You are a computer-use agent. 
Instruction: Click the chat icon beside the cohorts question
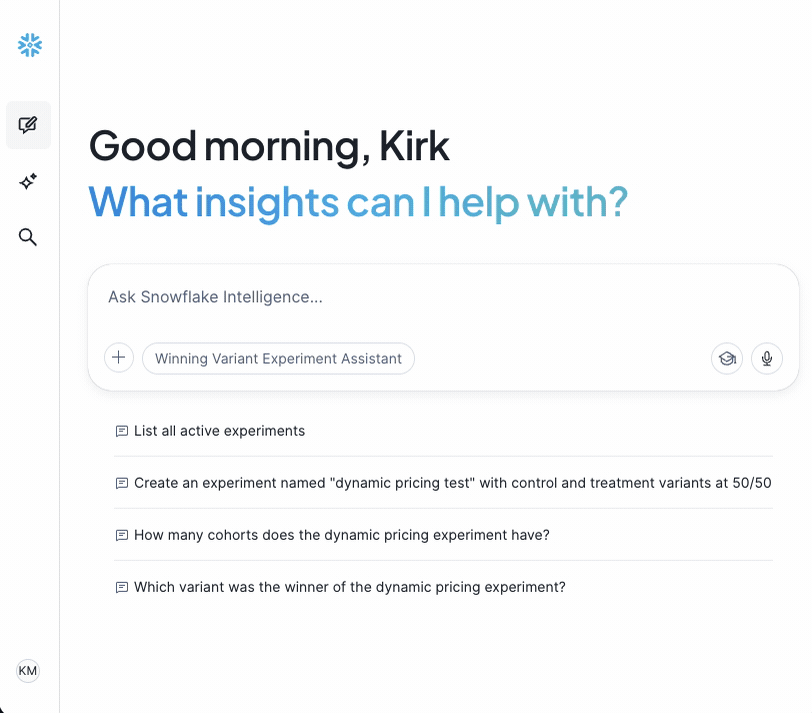click(x=122, y=534)
